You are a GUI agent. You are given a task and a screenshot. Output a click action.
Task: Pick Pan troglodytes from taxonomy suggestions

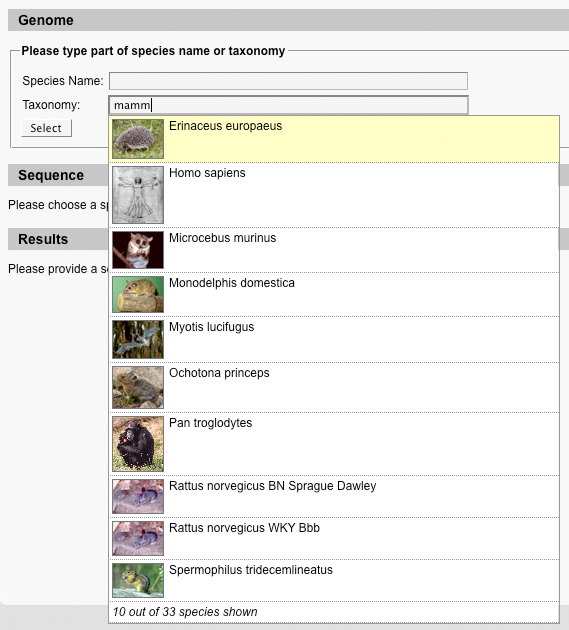pos(334,444)
